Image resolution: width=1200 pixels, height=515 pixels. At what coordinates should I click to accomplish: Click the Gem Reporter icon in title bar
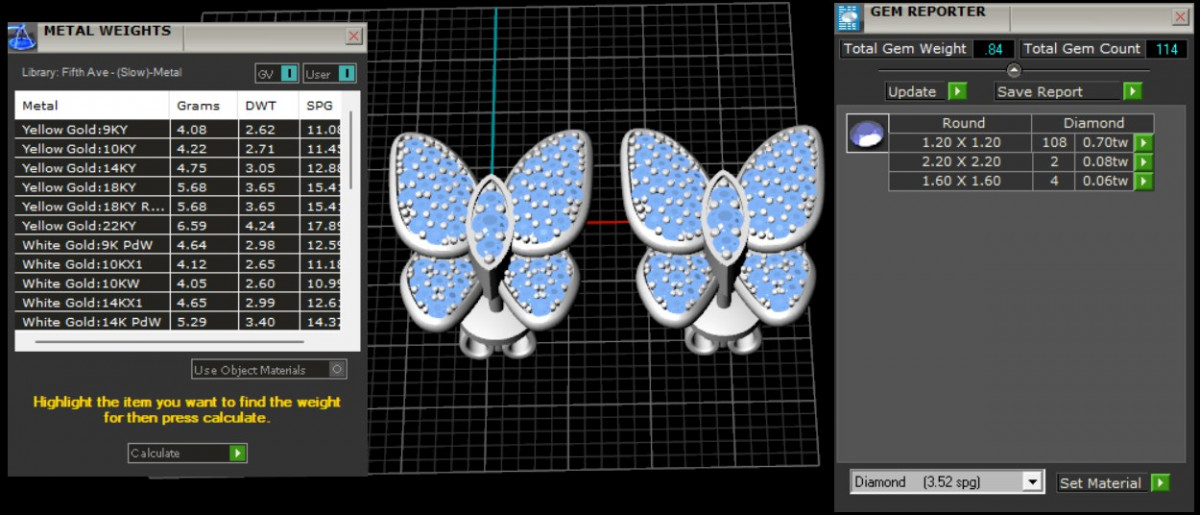(x=849, y=18)
